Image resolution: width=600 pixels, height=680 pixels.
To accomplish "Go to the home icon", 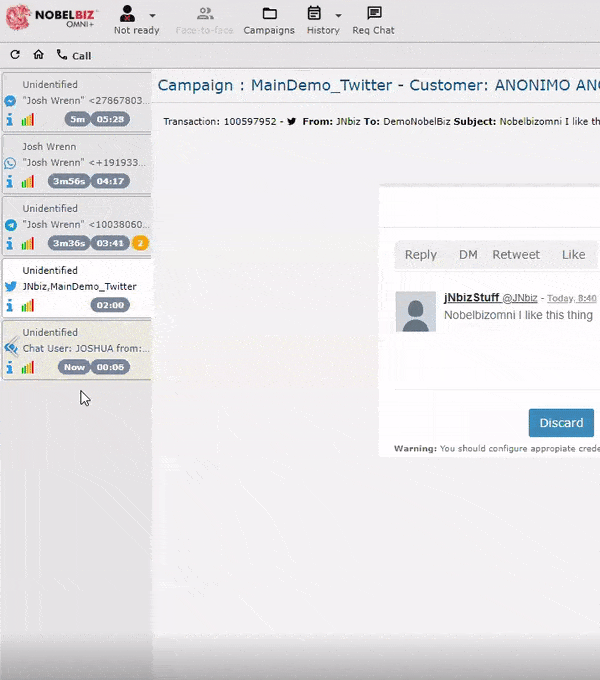I will pos(39,55).
